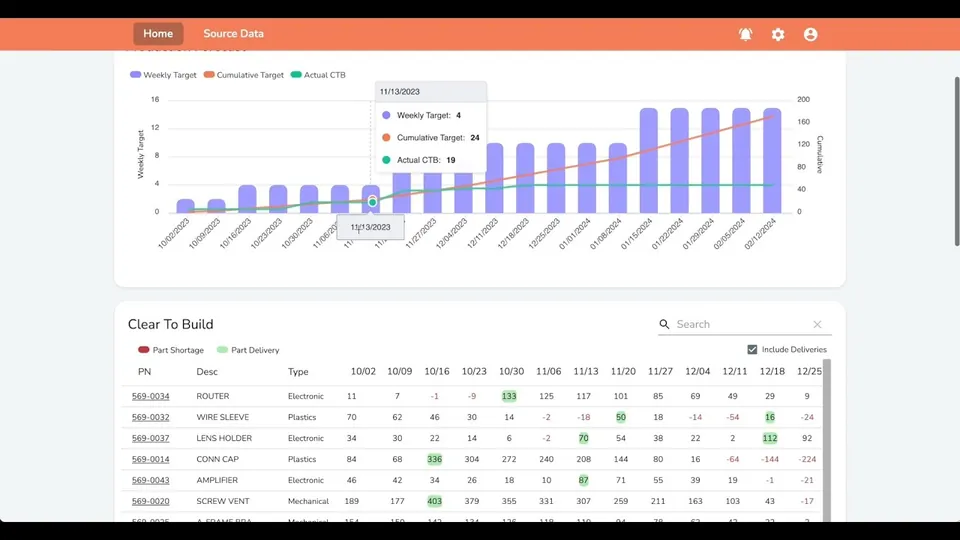The image size is (960, 540).
Task: Open part number 569-0043 link
Action: [x=151, y=480]
